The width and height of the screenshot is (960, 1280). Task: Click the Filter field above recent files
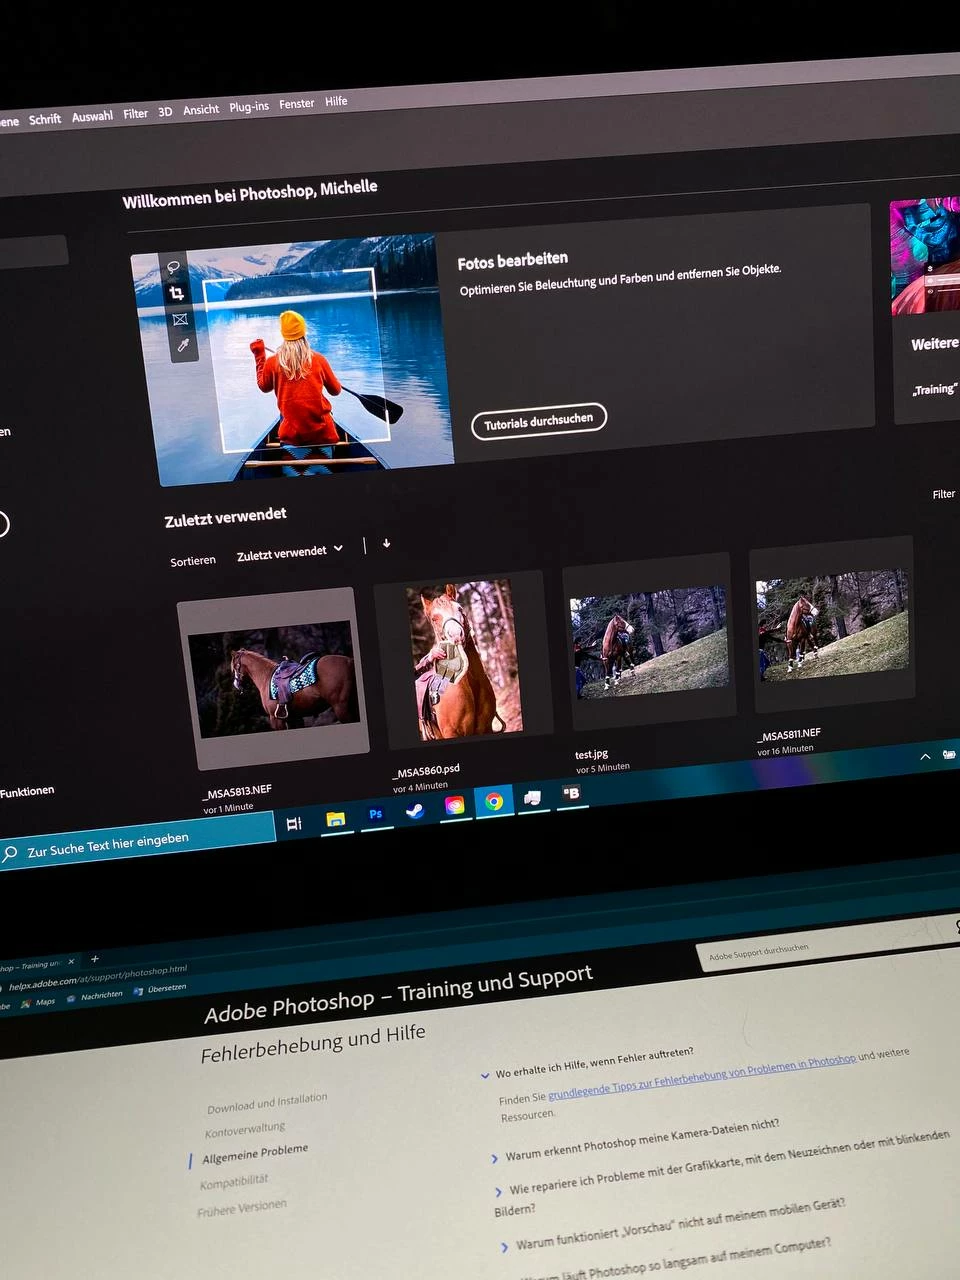coord(944,494)
